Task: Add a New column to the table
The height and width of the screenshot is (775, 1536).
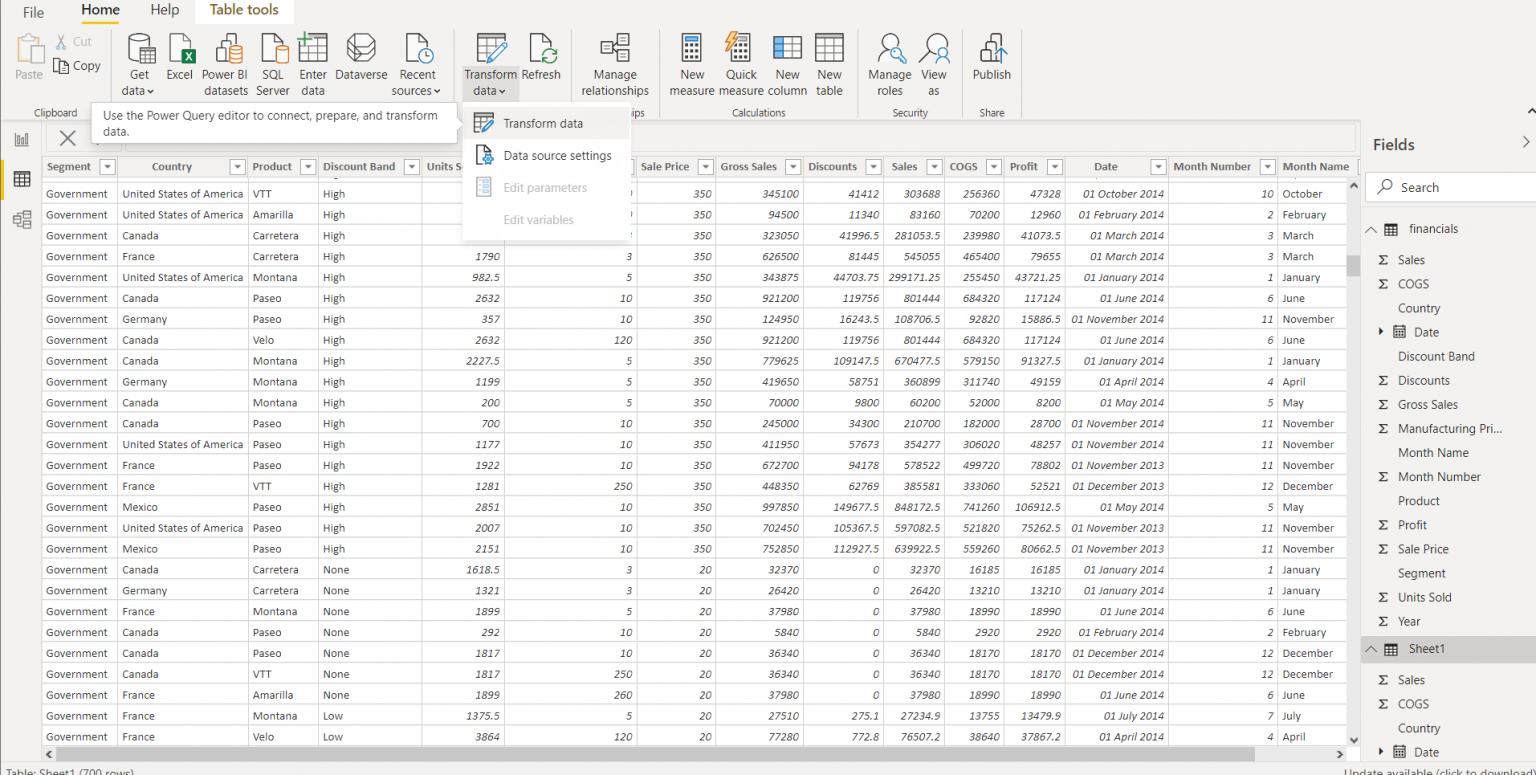Action: [x=787, y=60]
